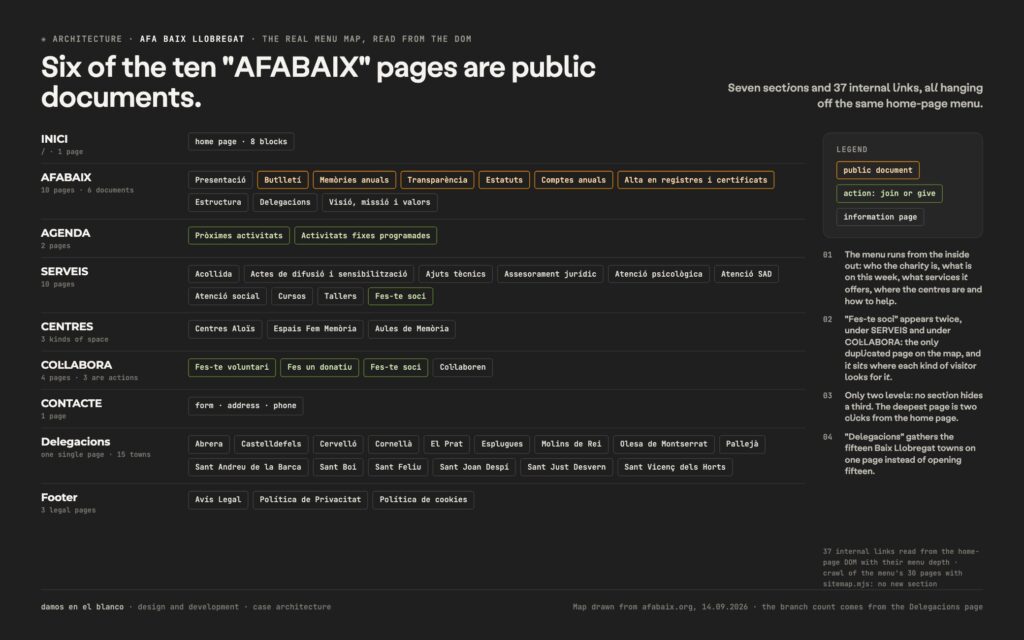Click the El Prat chip
Viewport: 1024px width, 640px height.
coord(447,445)
